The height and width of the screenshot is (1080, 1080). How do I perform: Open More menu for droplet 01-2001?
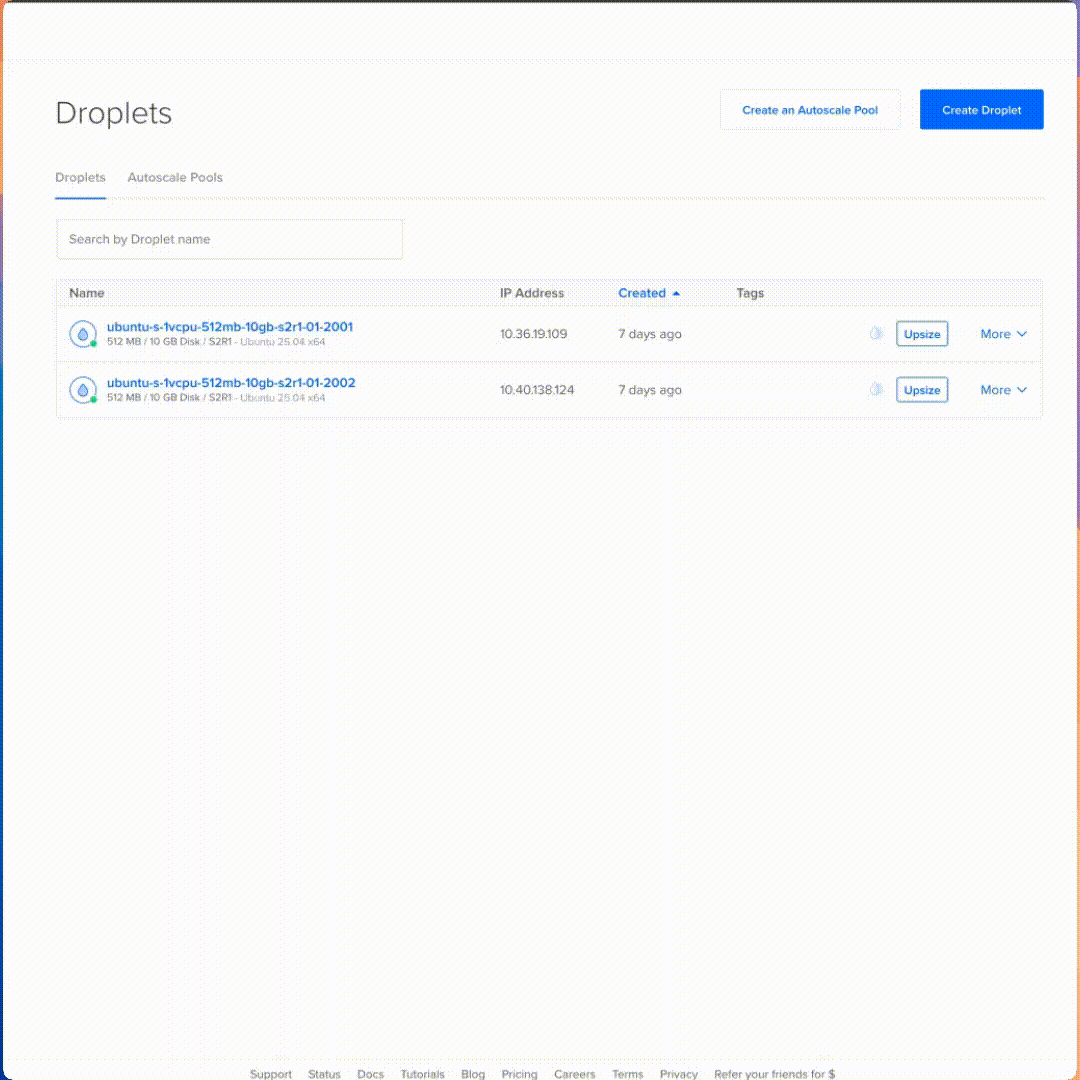pos(1003,334)
